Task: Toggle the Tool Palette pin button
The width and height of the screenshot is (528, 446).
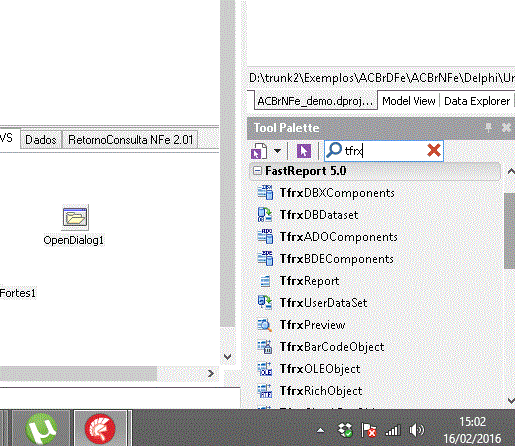Action: point(488,128)
